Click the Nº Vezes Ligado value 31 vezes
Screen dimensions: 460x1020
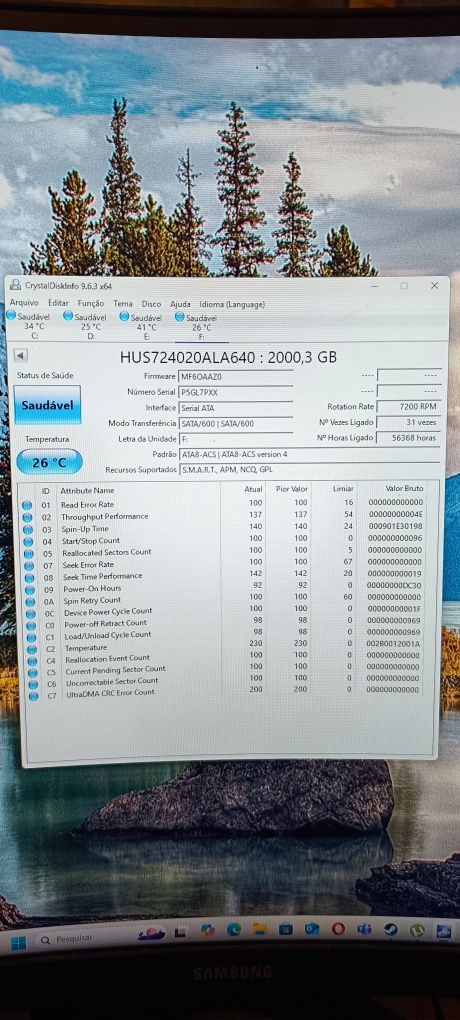409,422
